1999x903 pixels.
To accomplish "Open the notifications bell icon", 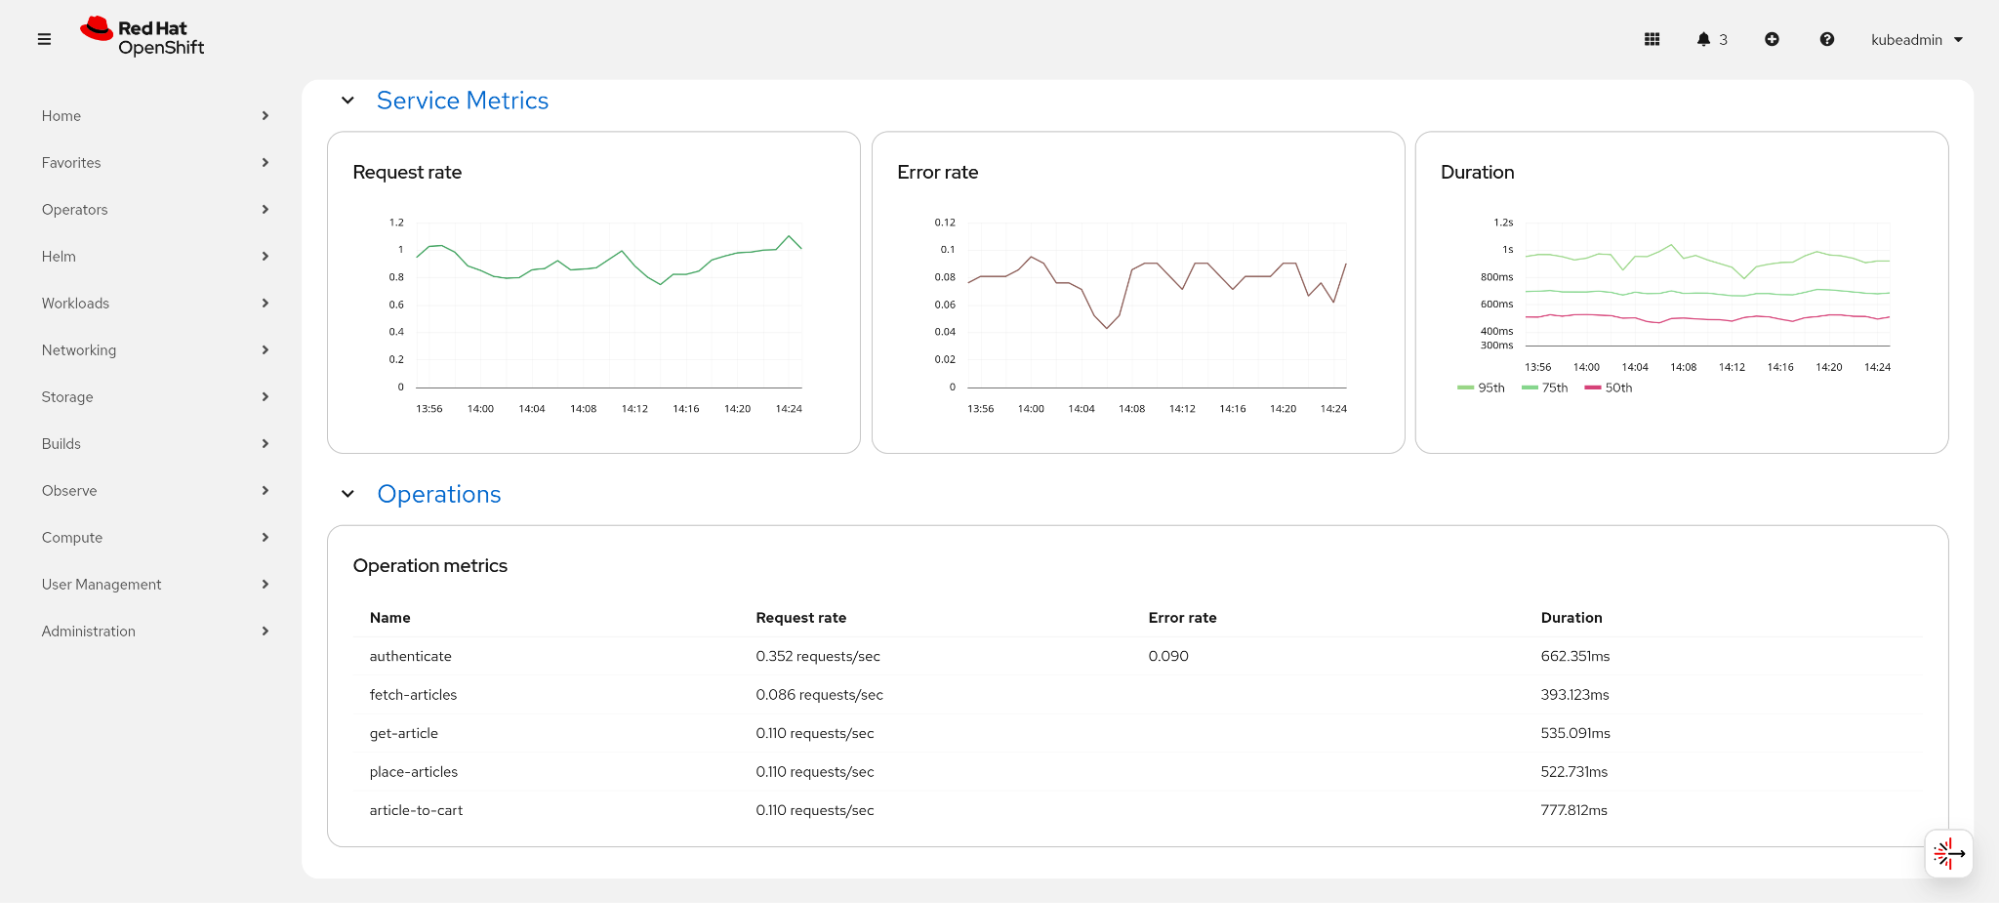I will tap(1710, 39).
